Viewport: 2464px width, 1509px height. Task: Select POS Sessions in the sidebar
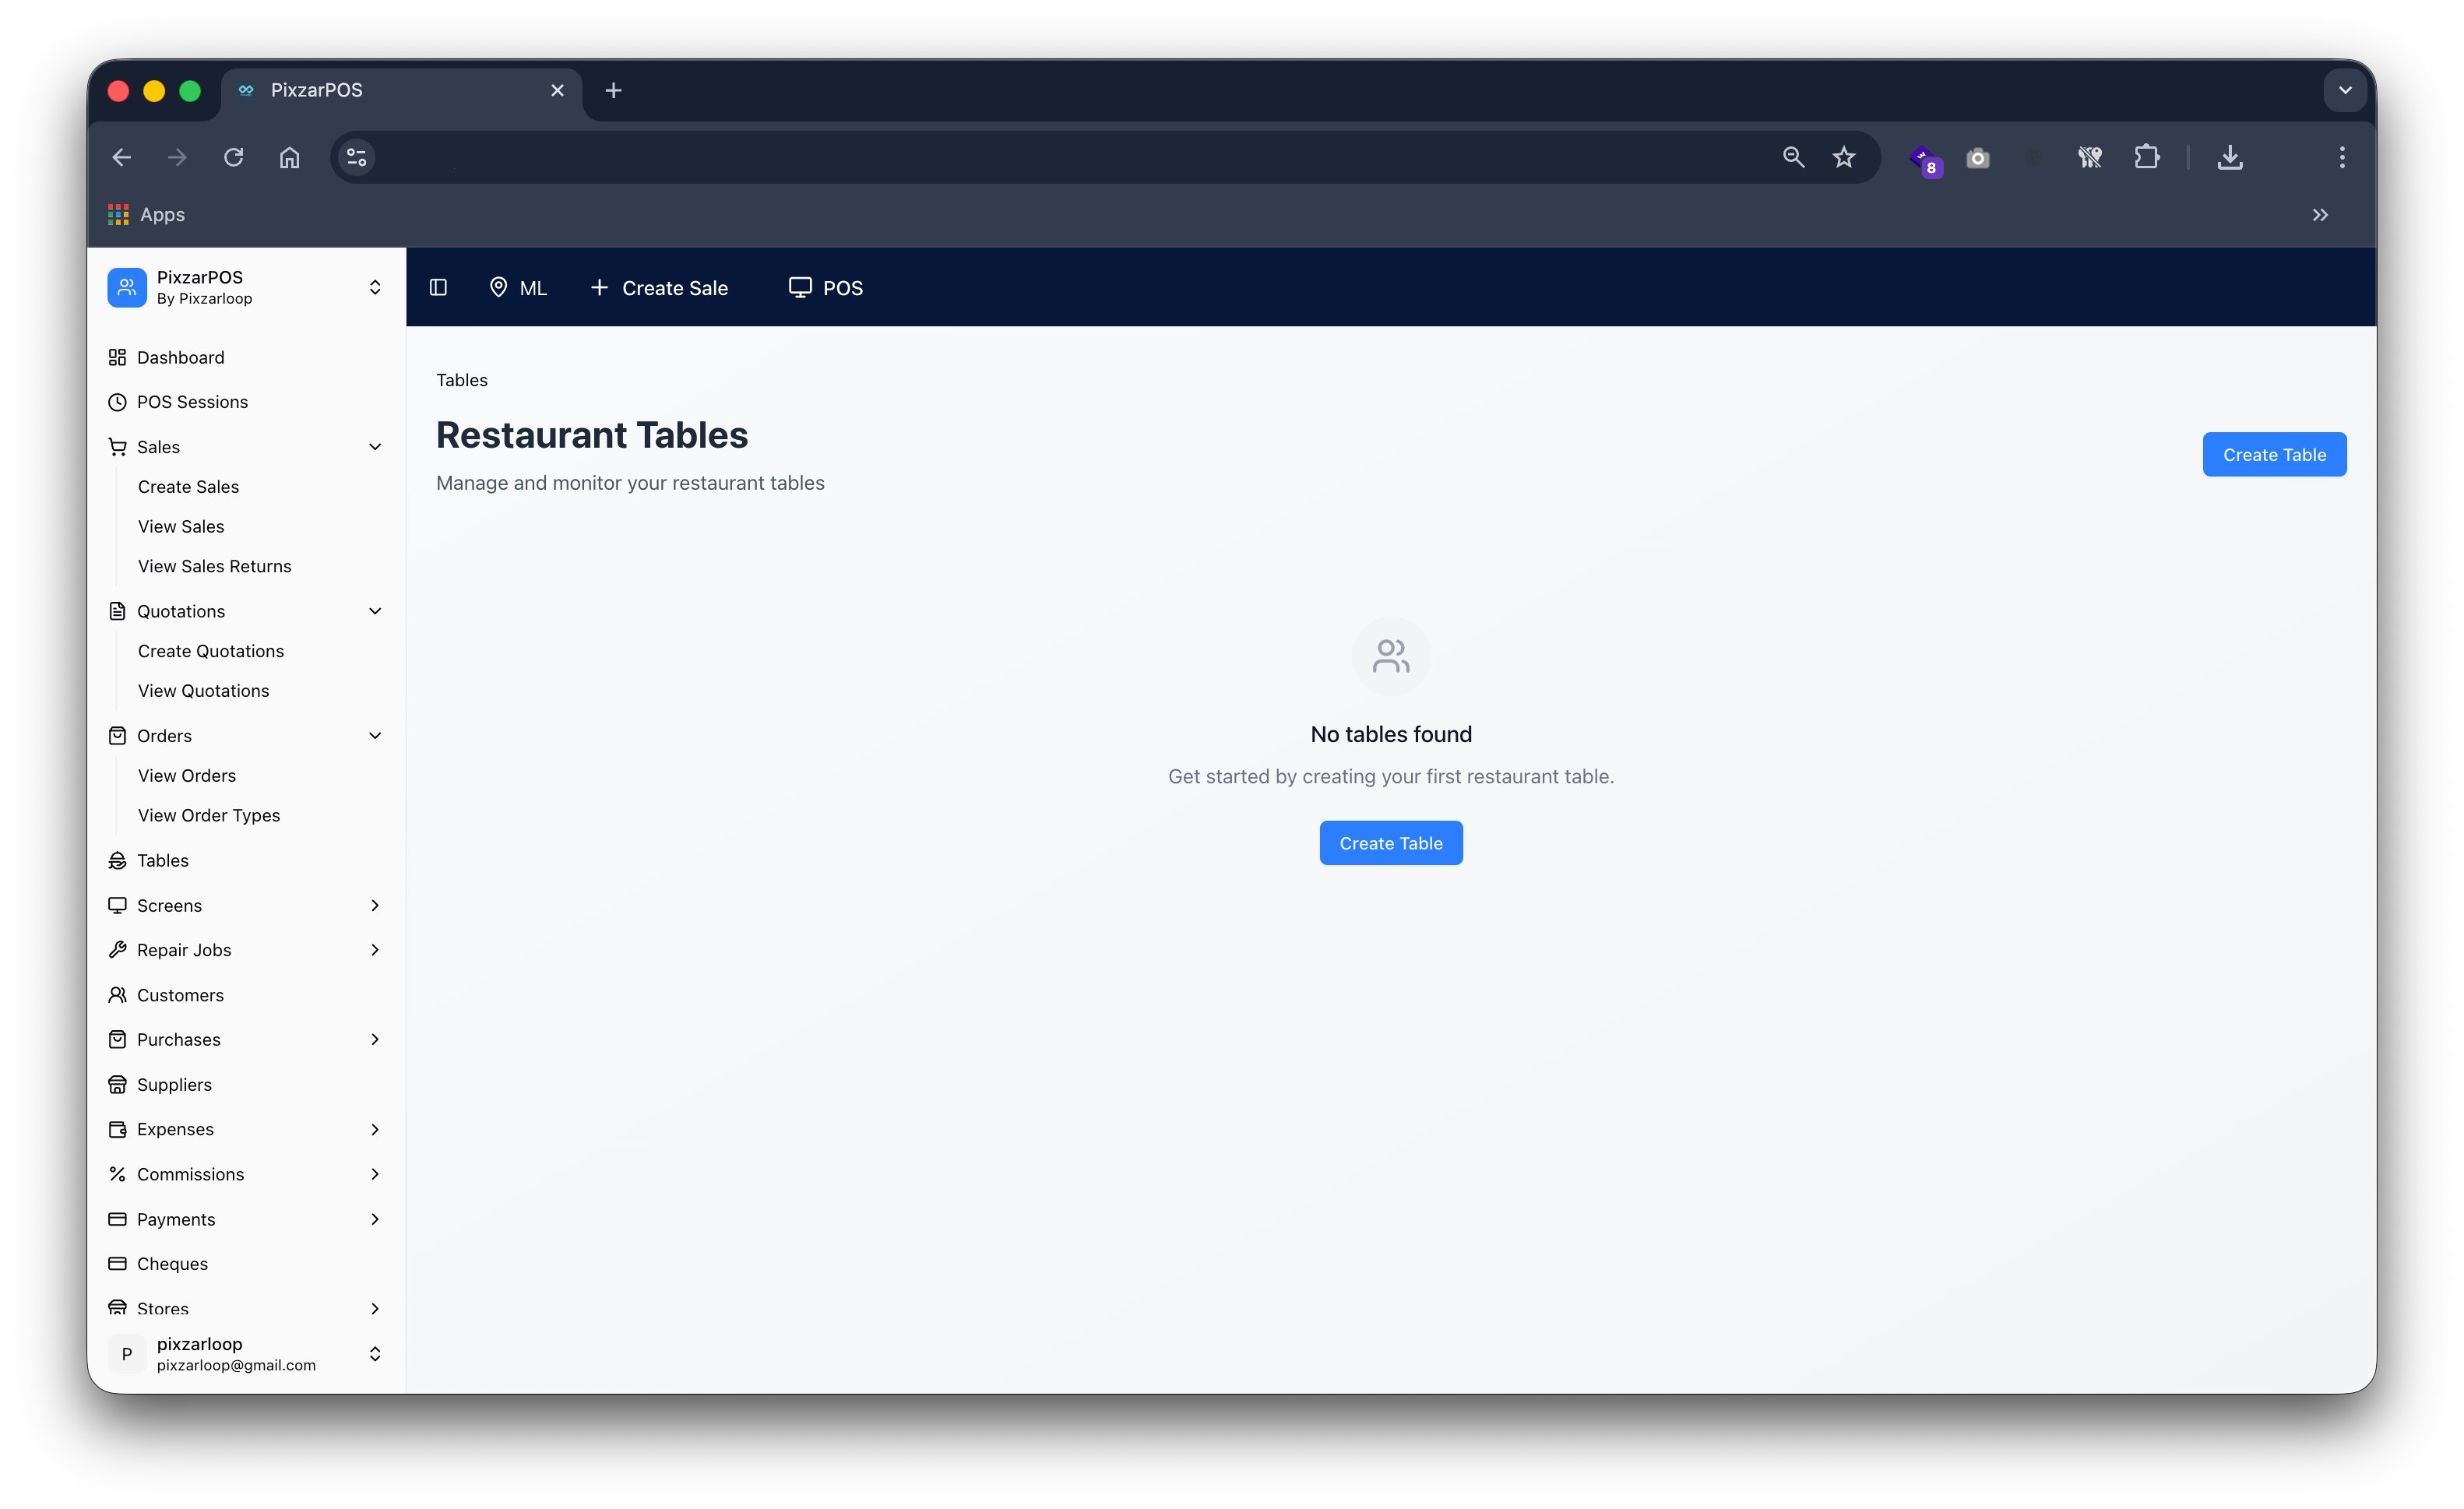click(x=192, y=402)
